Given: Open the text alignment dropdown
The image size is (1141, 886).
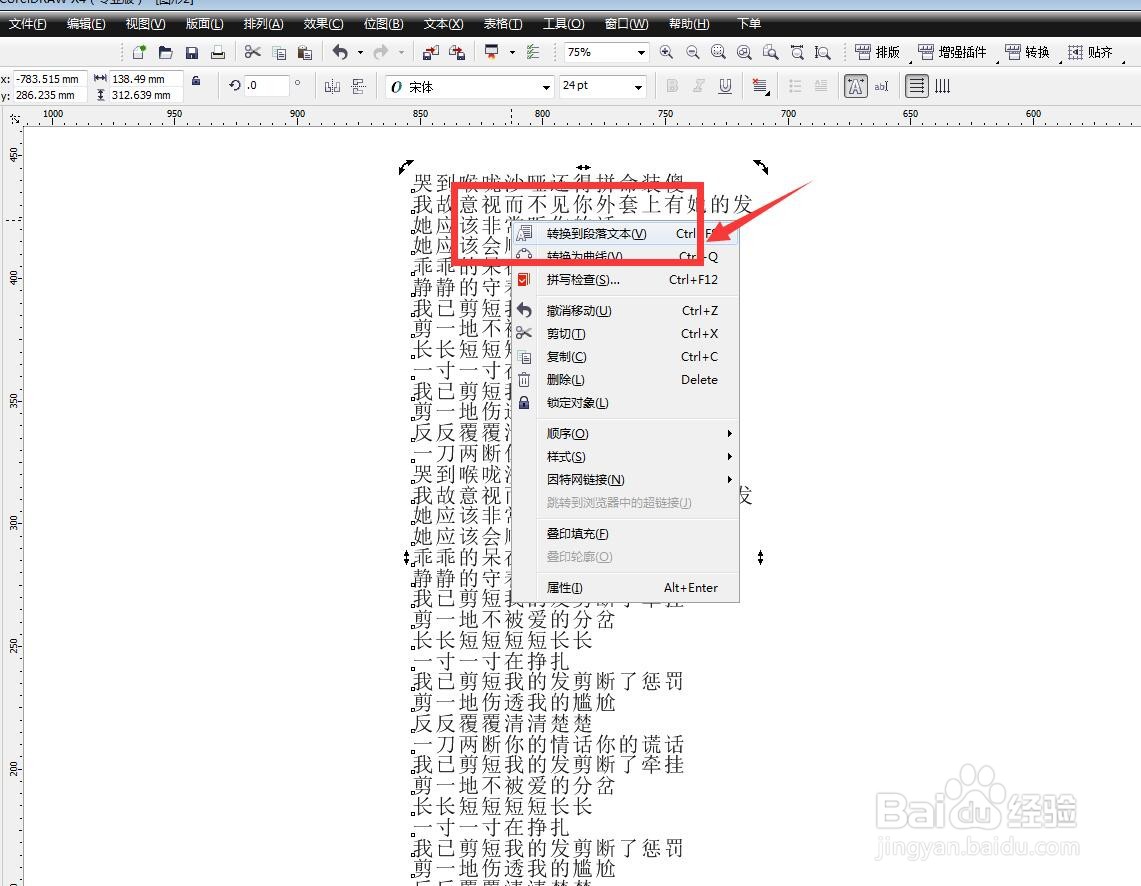Looking at the screenshot, I should (x=760, y=87).
